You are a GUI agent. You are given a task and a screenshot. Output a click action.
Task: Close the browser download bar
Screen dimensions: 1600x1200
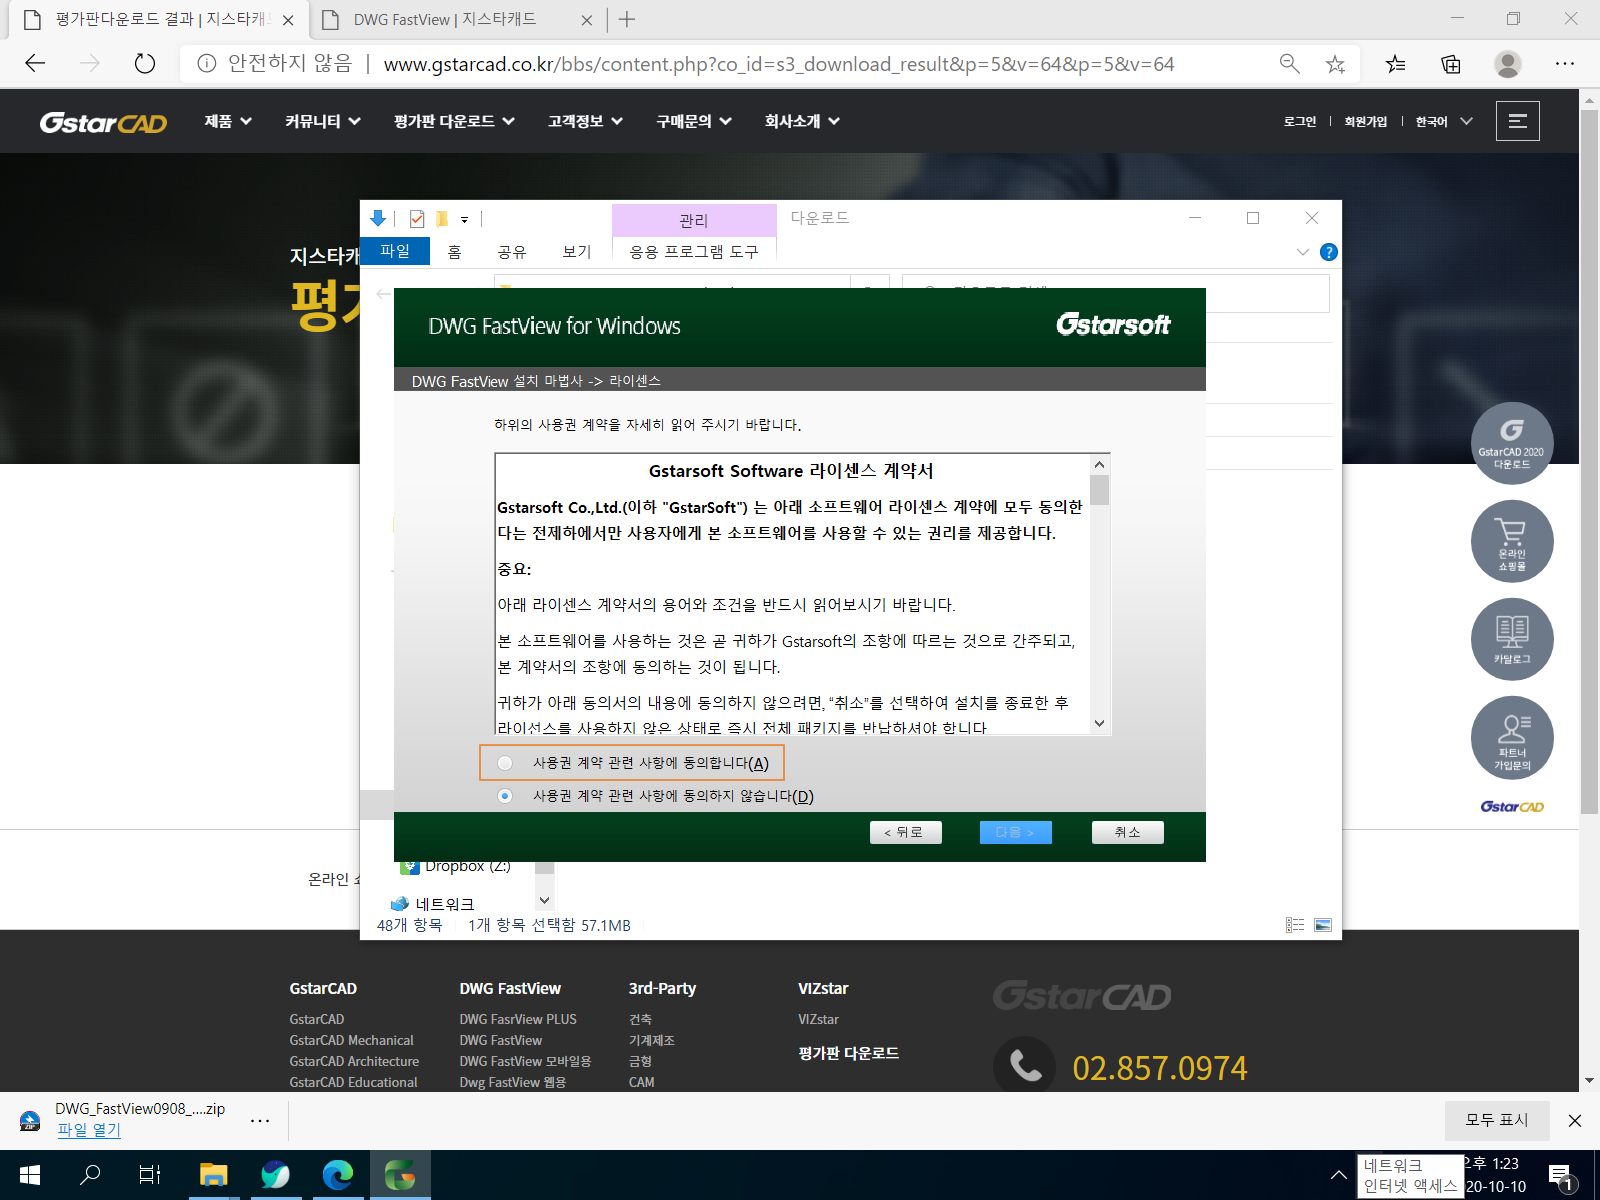pos(1575,1120)
